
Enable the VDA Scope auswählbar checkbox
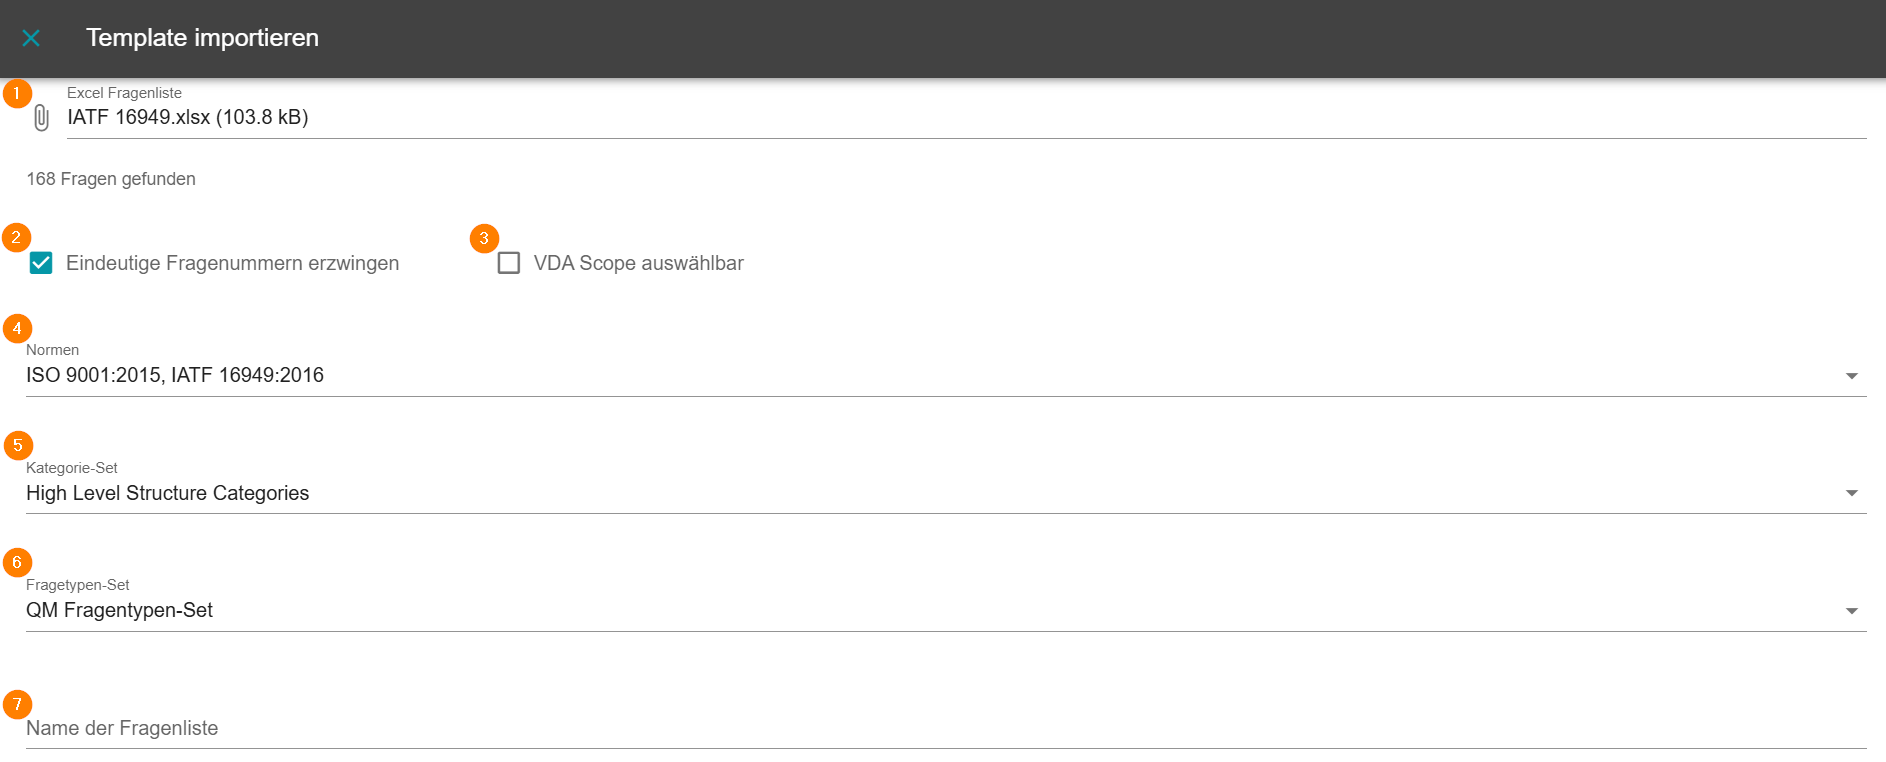(509, 263)
